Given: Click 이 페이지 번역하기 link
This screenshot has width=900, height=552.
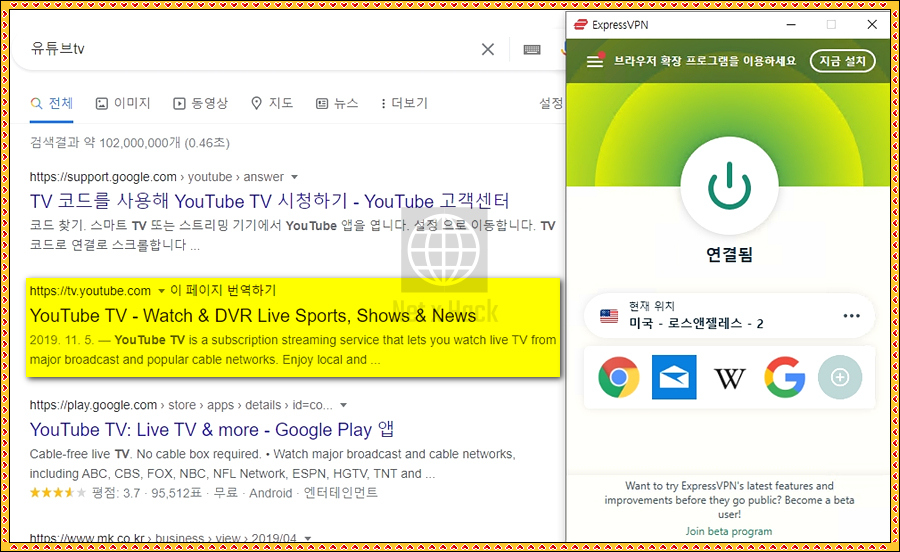Looking at the screenshot, I should pos(223,290).
